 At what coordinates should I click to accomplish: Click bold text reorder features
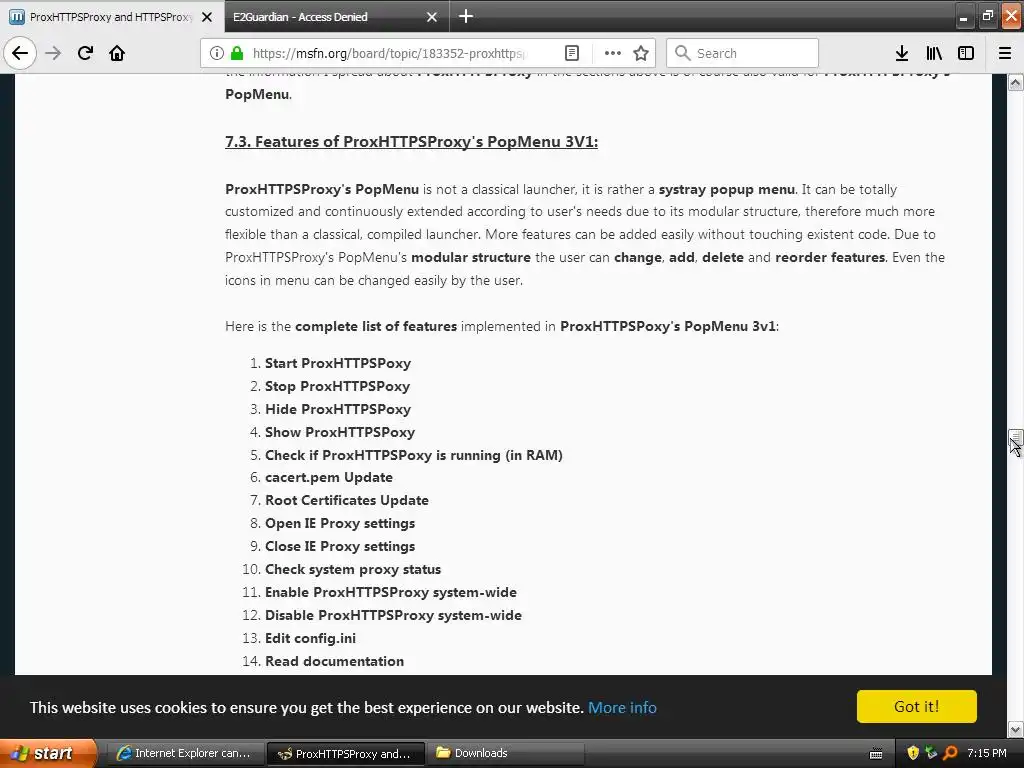pyautogui.click(x=830, y=257)
